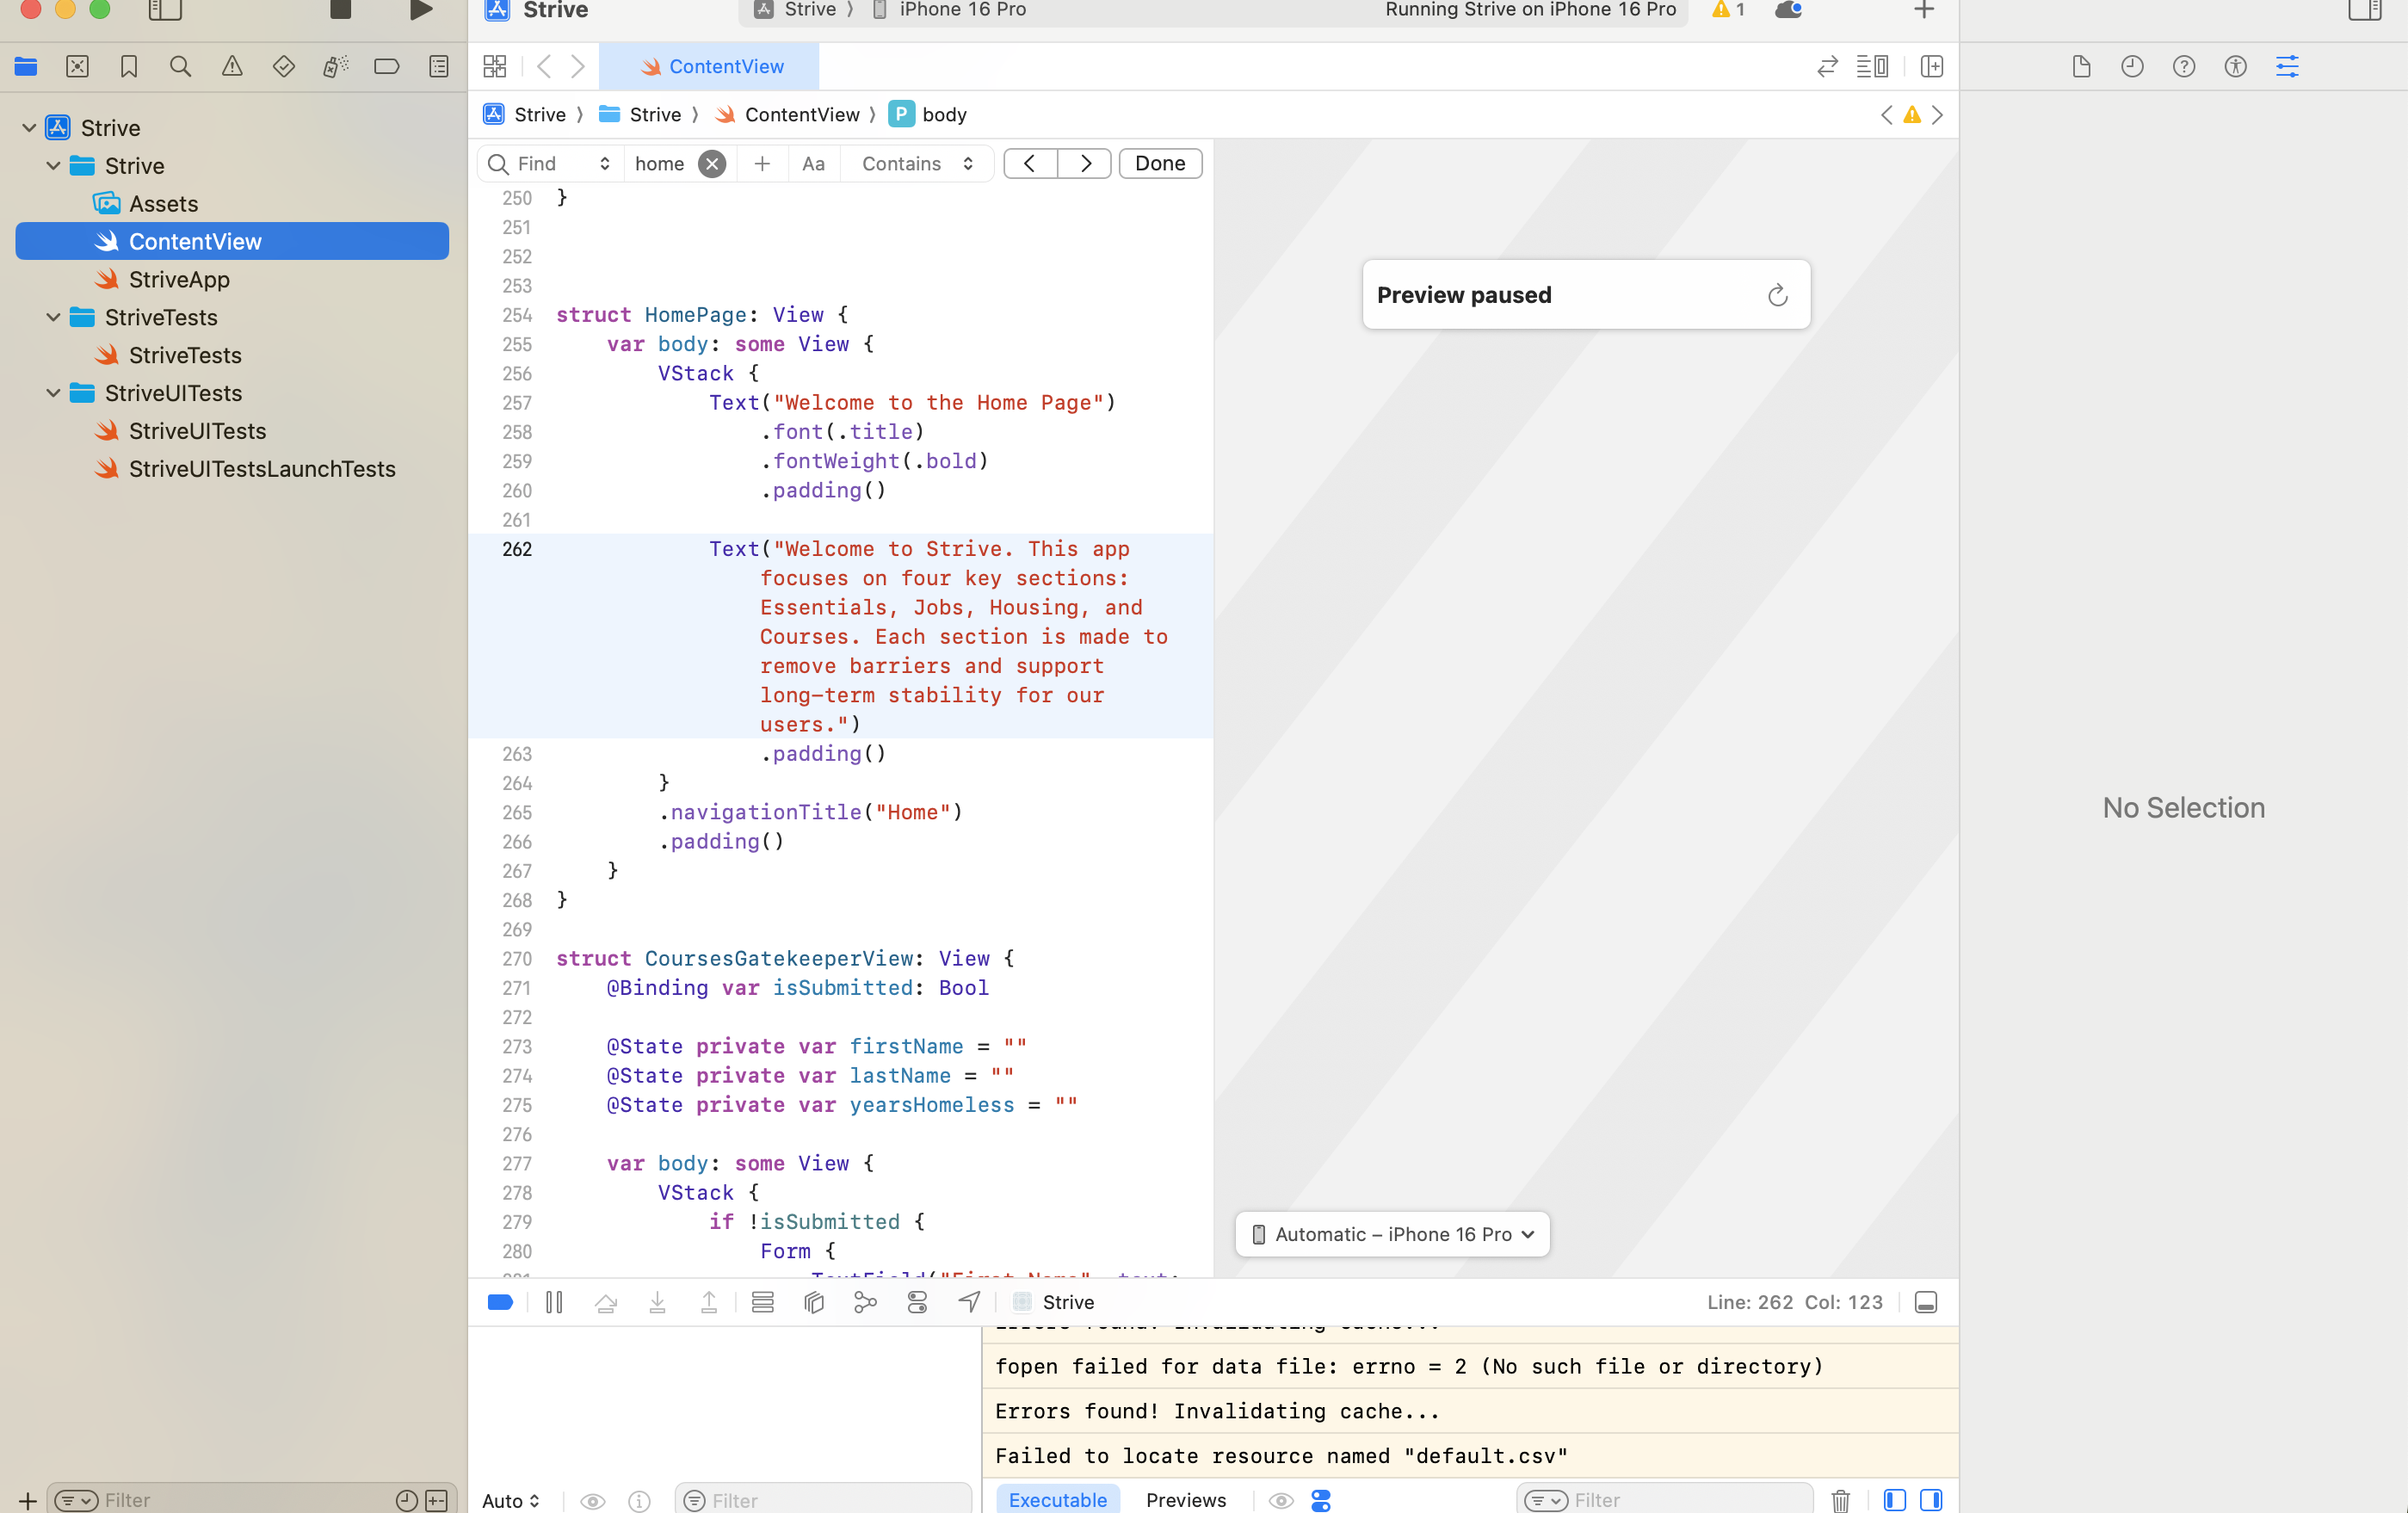Click the pause program execution icon
The width and height of the screenshot is (2408, 1513).
pyautogui.click(x=554, y=1302)
